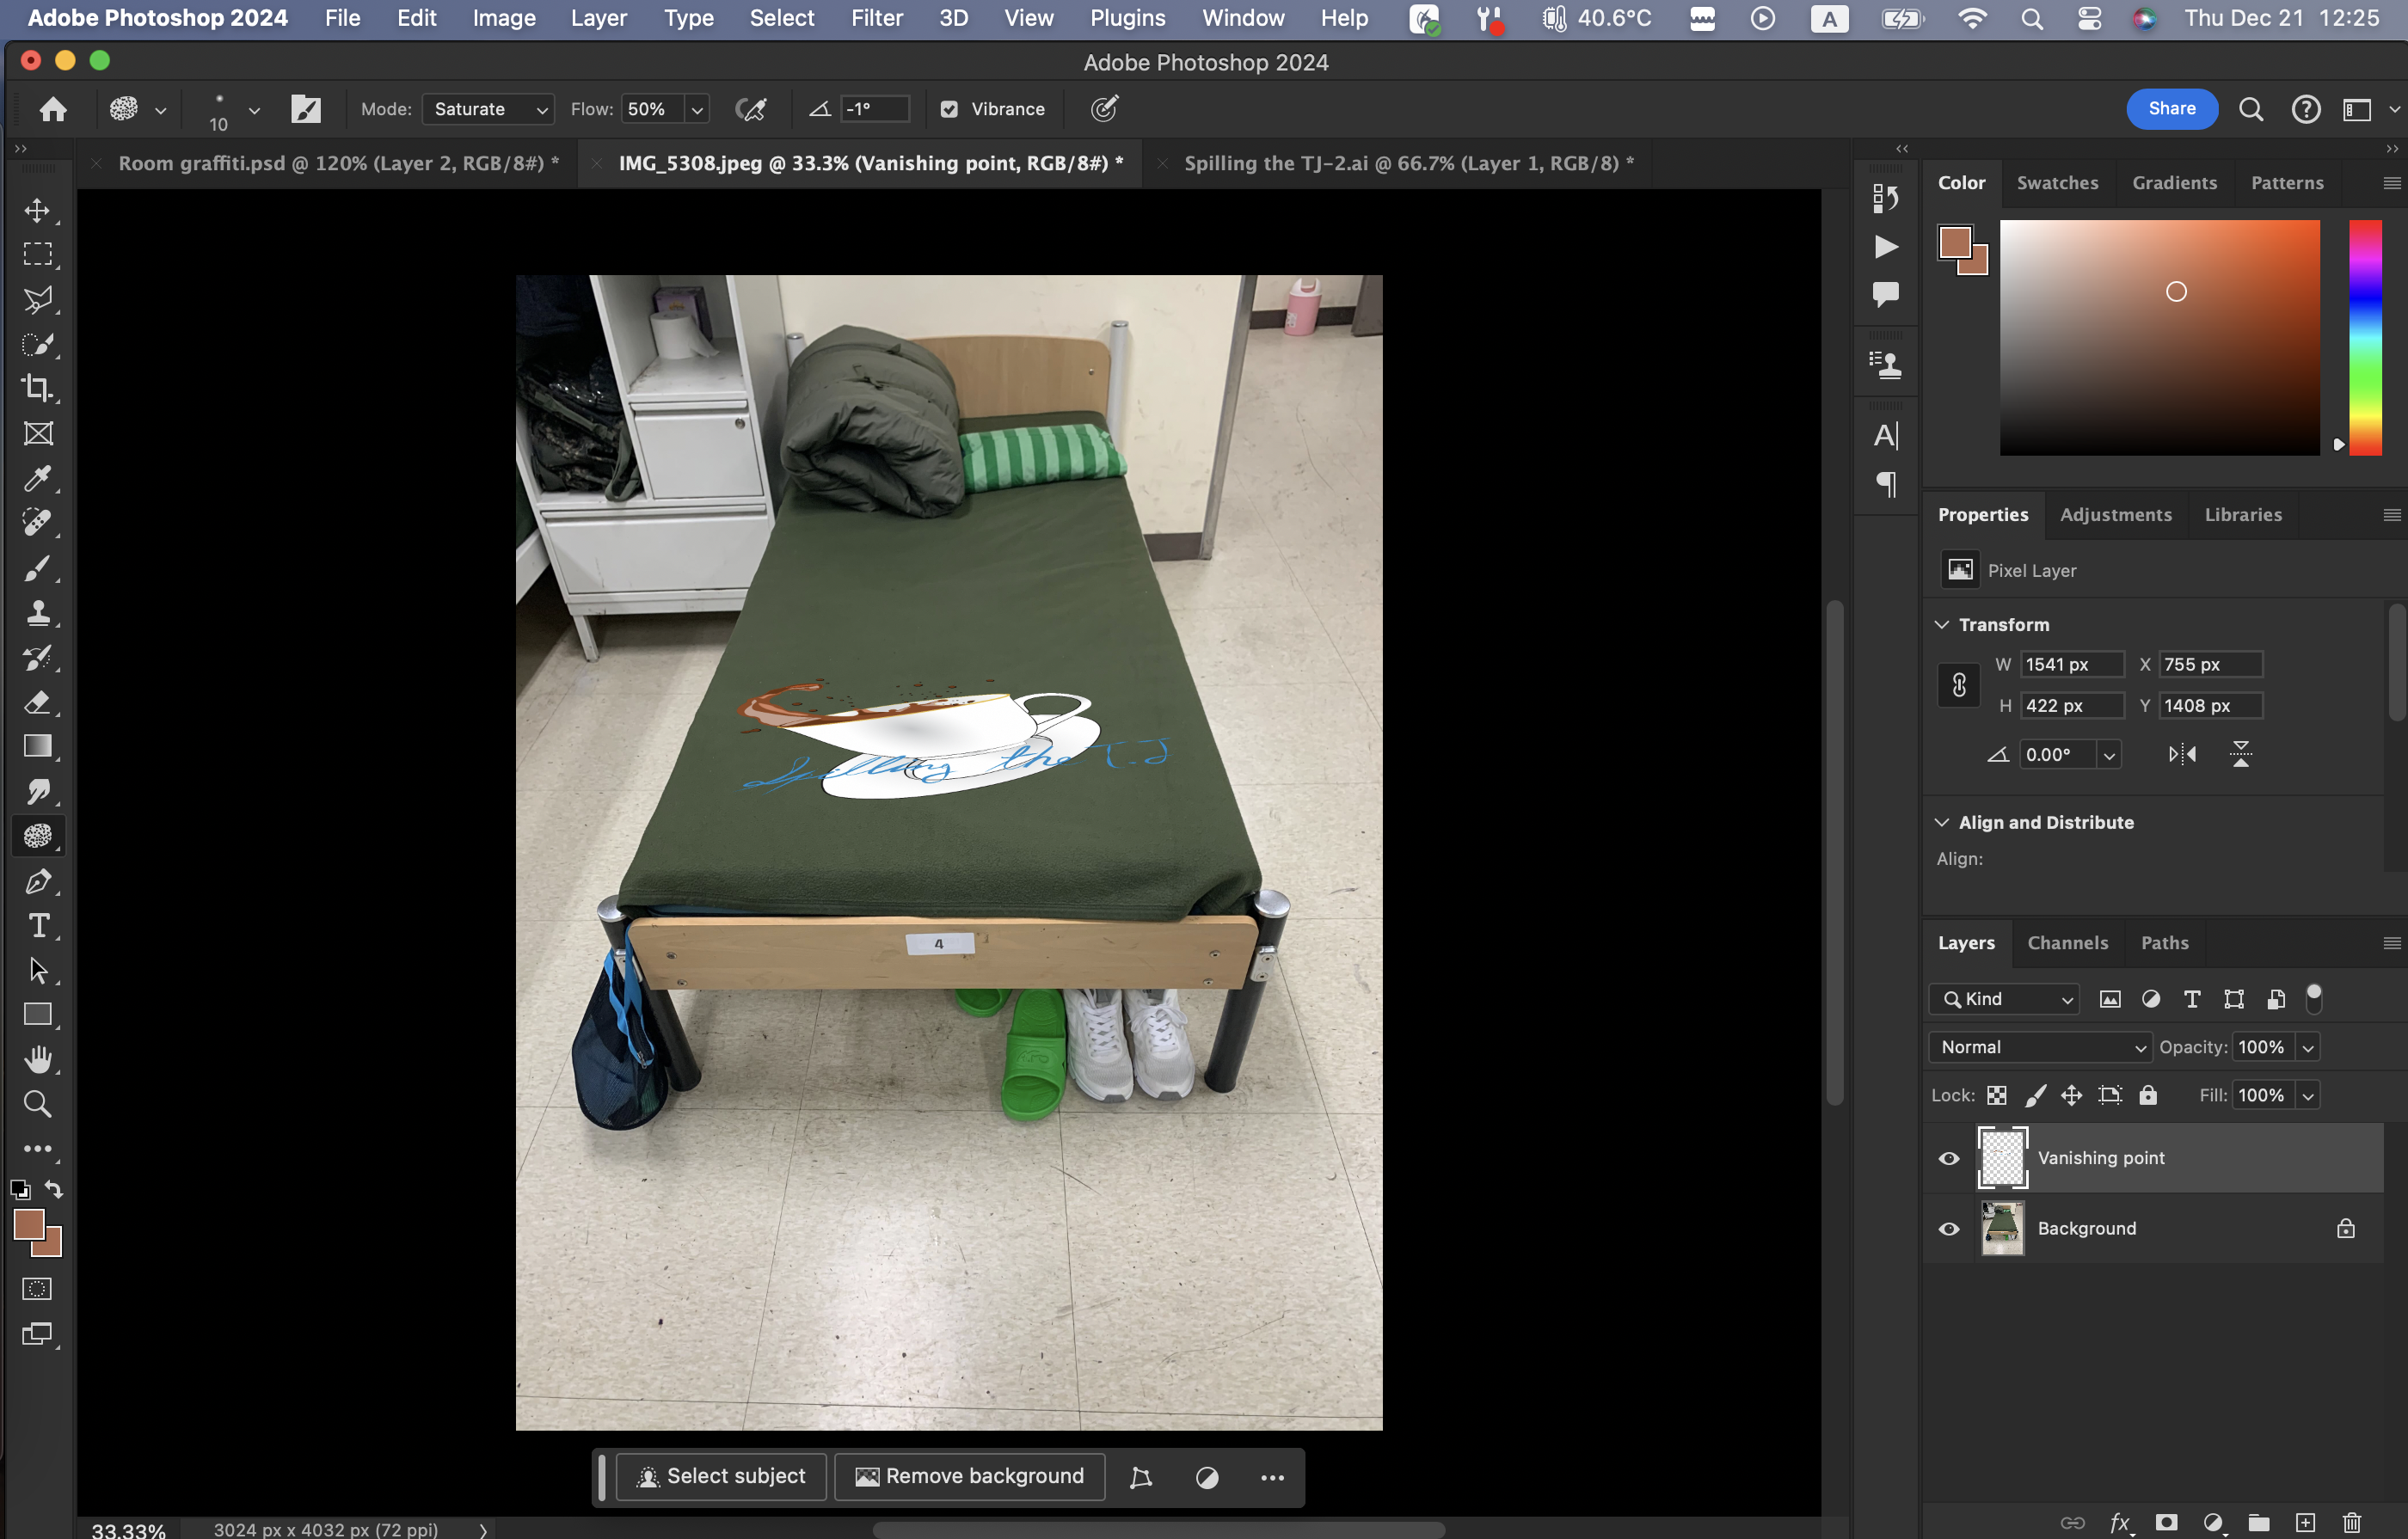Open the Normal blend mode dropdown
The width and height of the screenshot is (2408, 1539).
click(x=2040, y=1047)
